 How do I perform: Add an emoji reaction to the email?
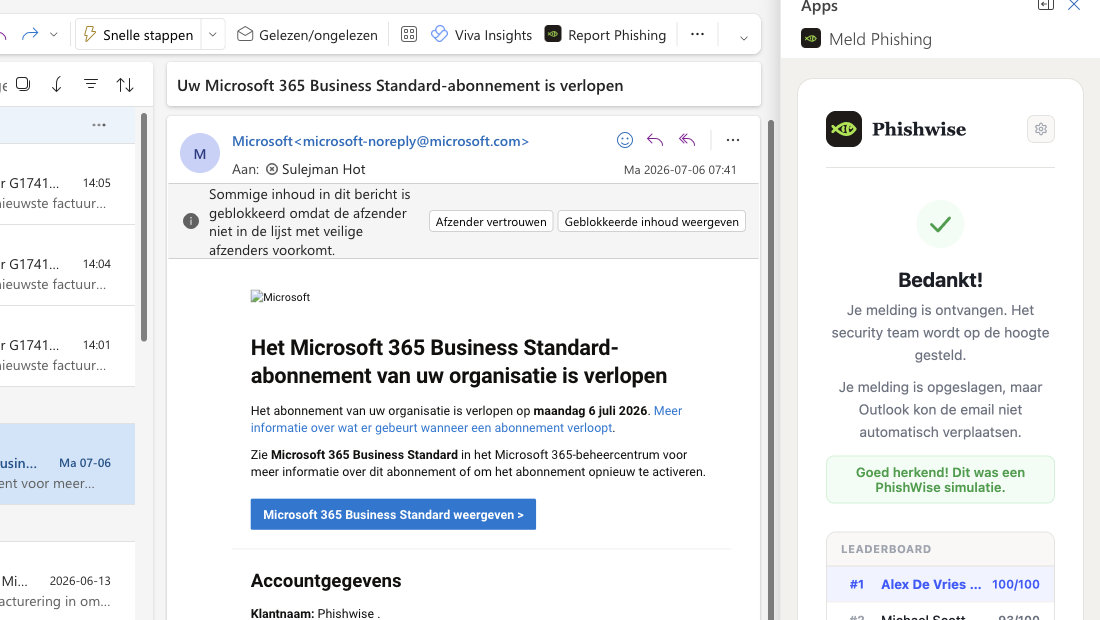pyautogui.click(x=624, y=140)
